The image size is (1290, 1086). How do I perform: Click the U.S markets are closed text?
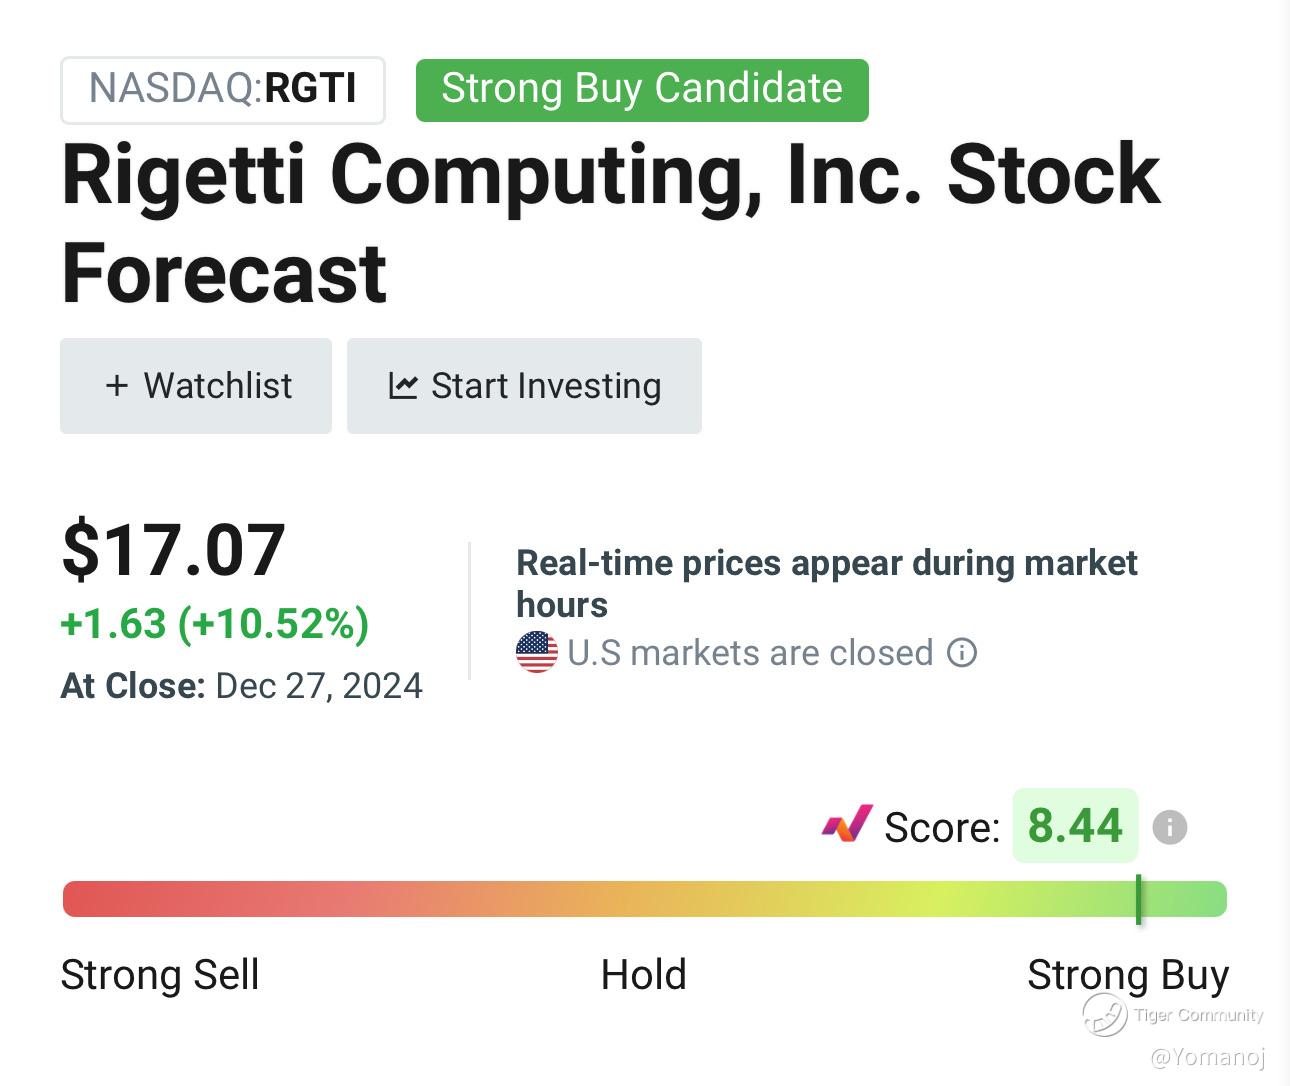pos(750,653)
